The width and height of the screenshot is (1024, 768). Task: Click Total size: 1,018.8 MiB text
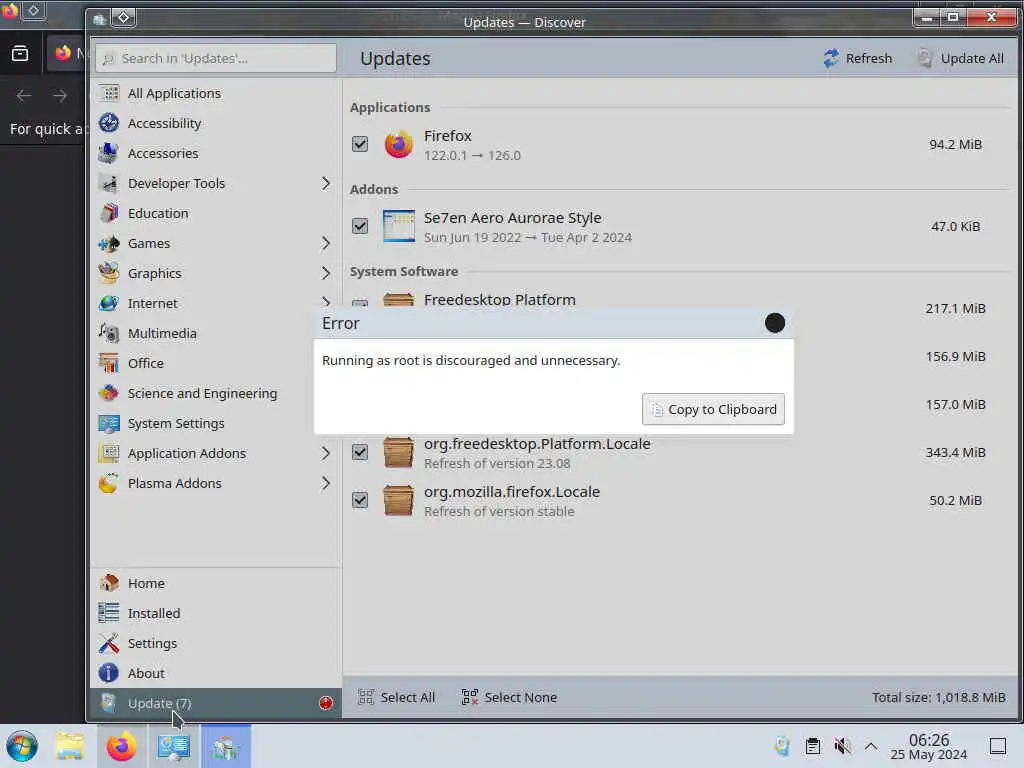[938, 697]
